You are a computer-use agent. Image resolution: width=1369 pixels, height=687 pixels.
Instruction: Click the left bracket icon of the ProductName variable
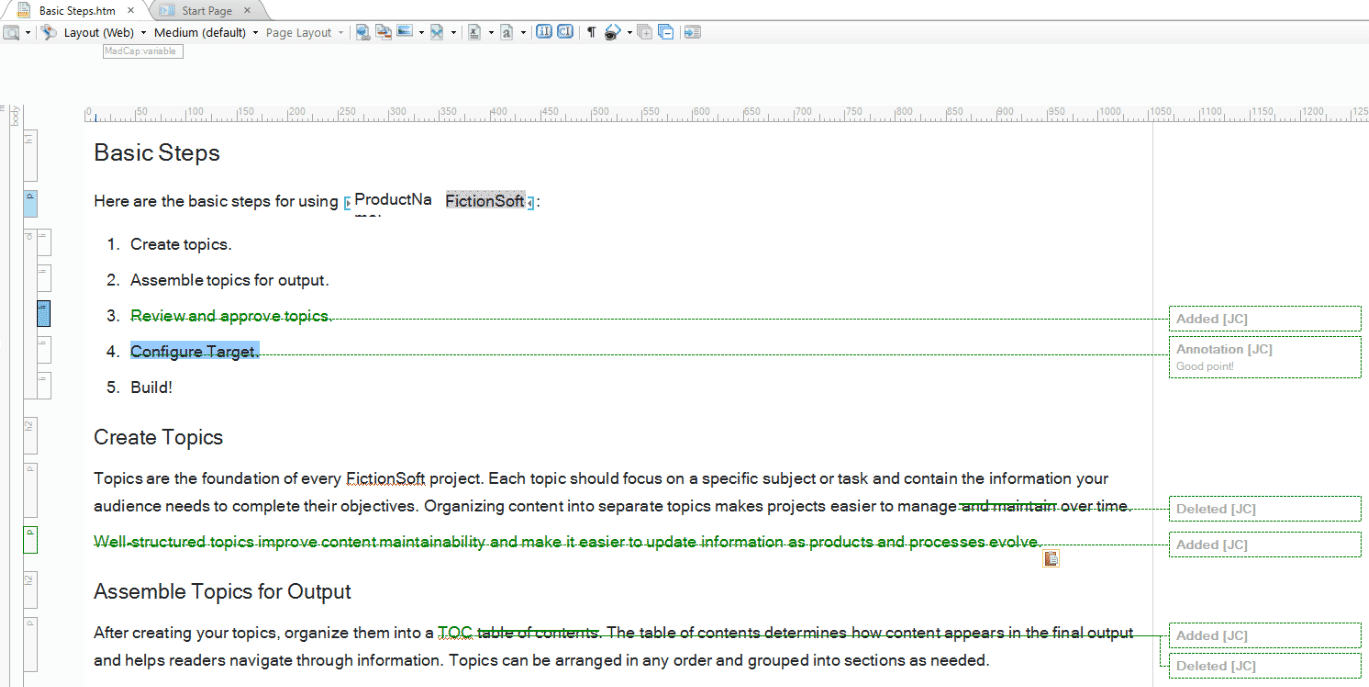(348, 203)
